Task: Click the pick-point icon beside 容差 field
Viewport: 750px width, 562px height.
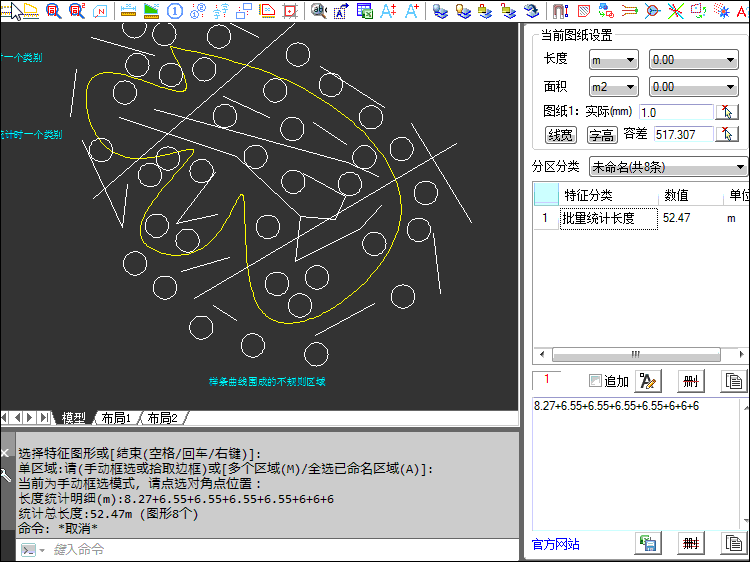Action: click(728, 134)
